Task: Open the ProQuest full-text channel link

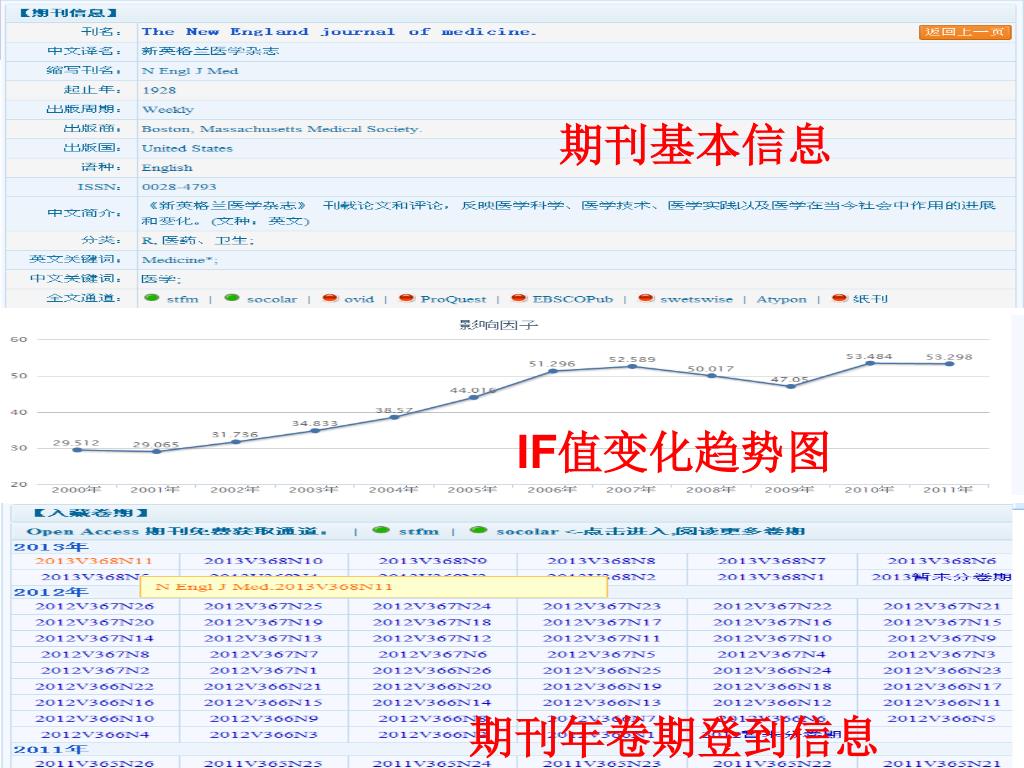Action: coord(453,299)
